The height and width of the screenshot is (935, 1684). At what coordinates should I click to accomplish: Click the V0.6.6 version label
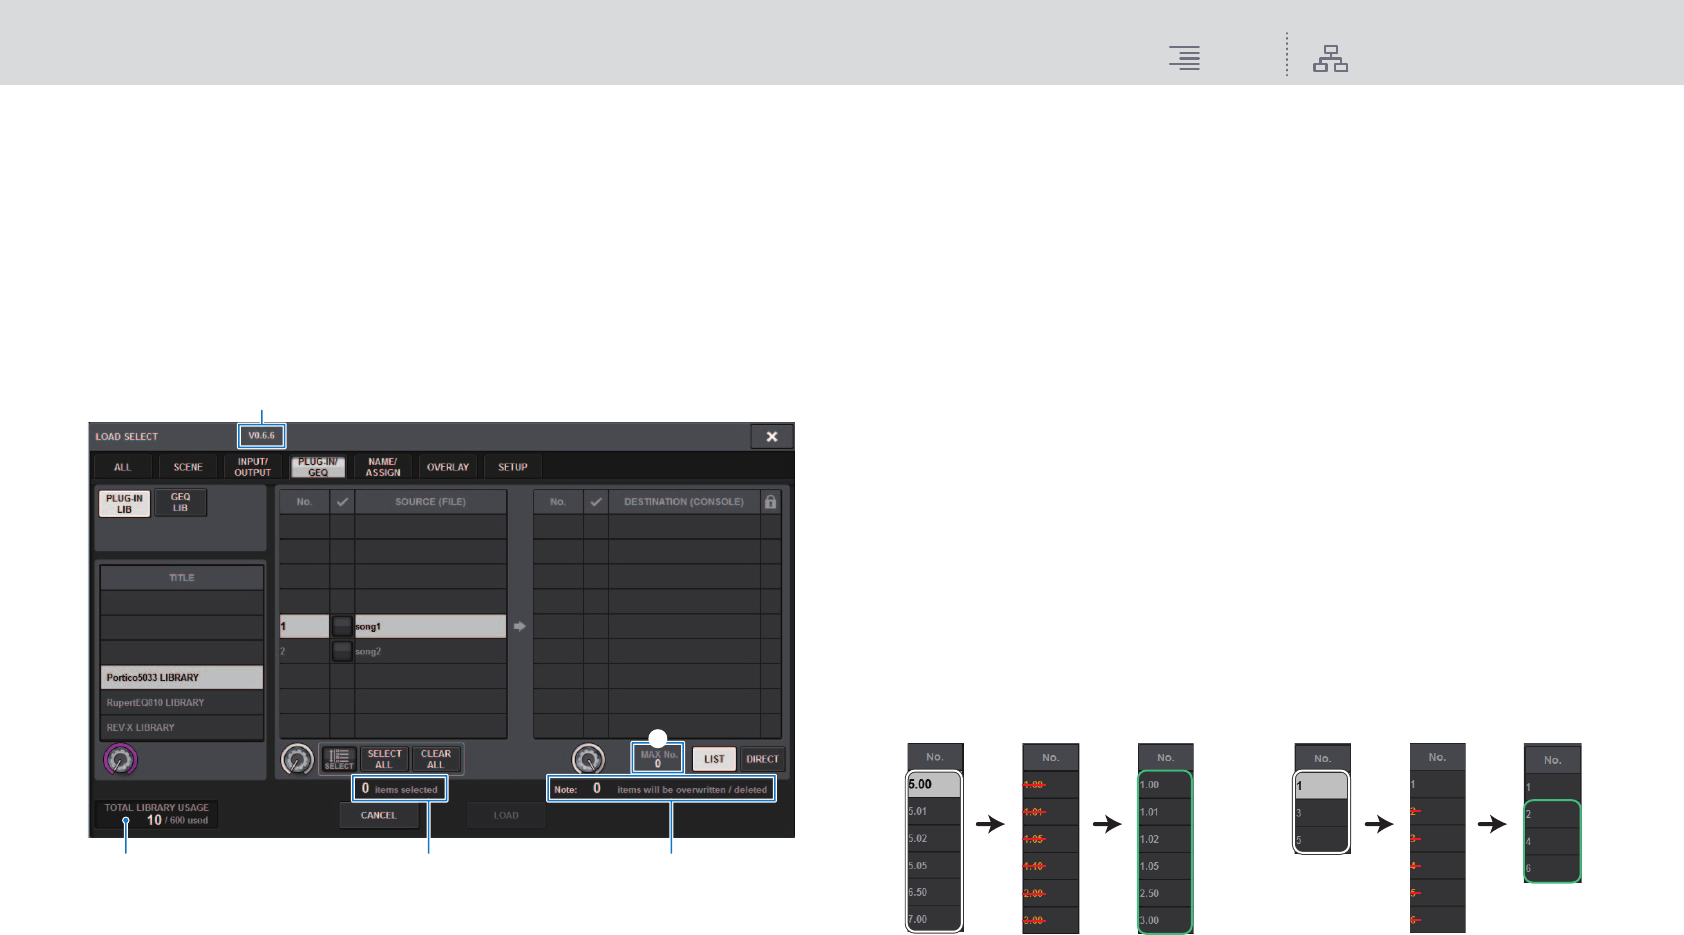(262, 436)
